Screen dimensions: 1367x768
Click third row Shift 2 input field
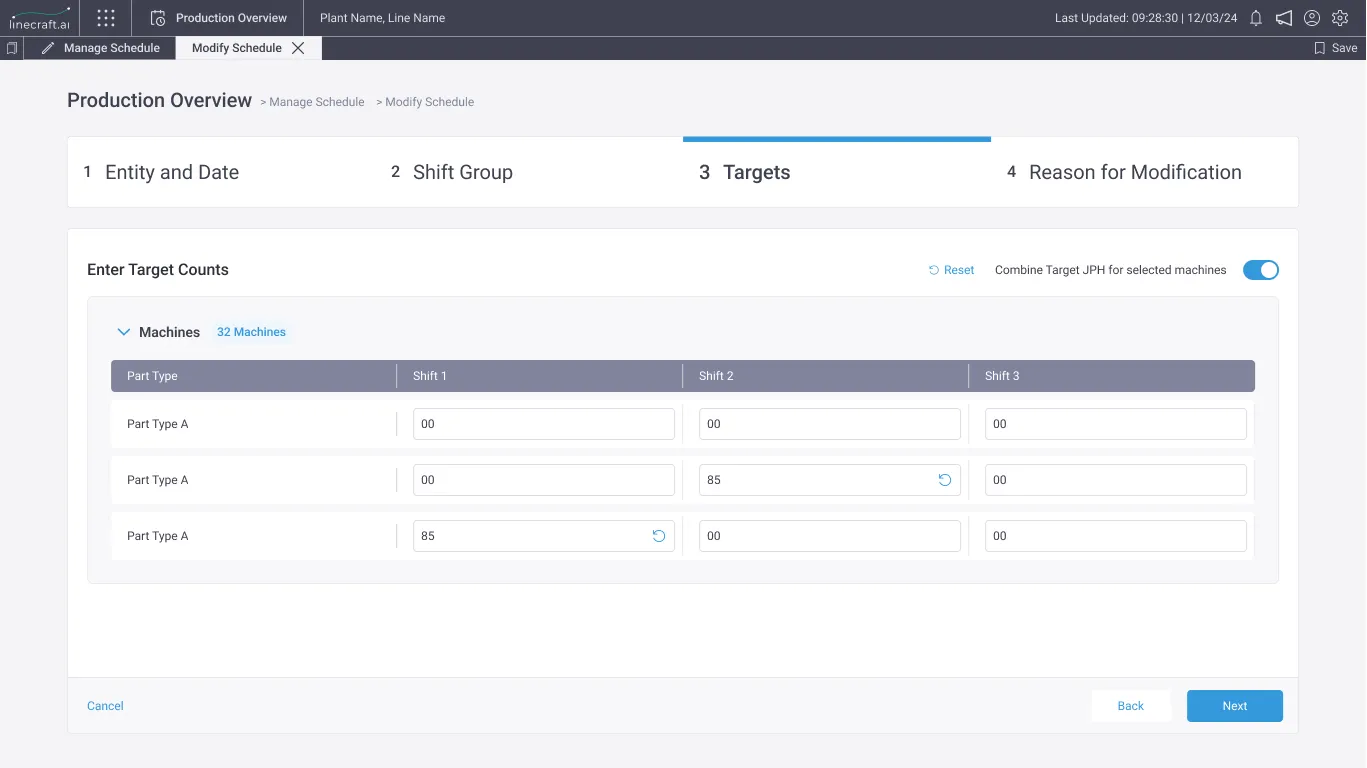pos(830,536)
